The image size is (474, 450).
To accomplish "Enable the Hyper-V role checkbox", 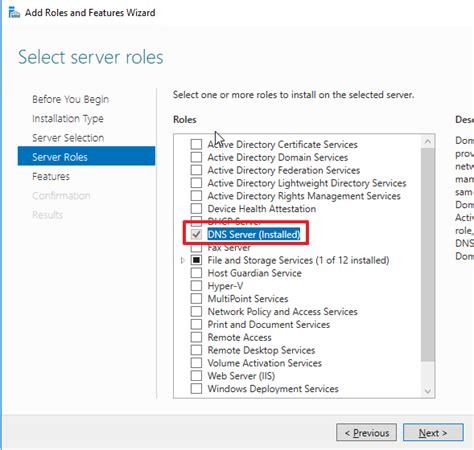I will tap(196, 286).
